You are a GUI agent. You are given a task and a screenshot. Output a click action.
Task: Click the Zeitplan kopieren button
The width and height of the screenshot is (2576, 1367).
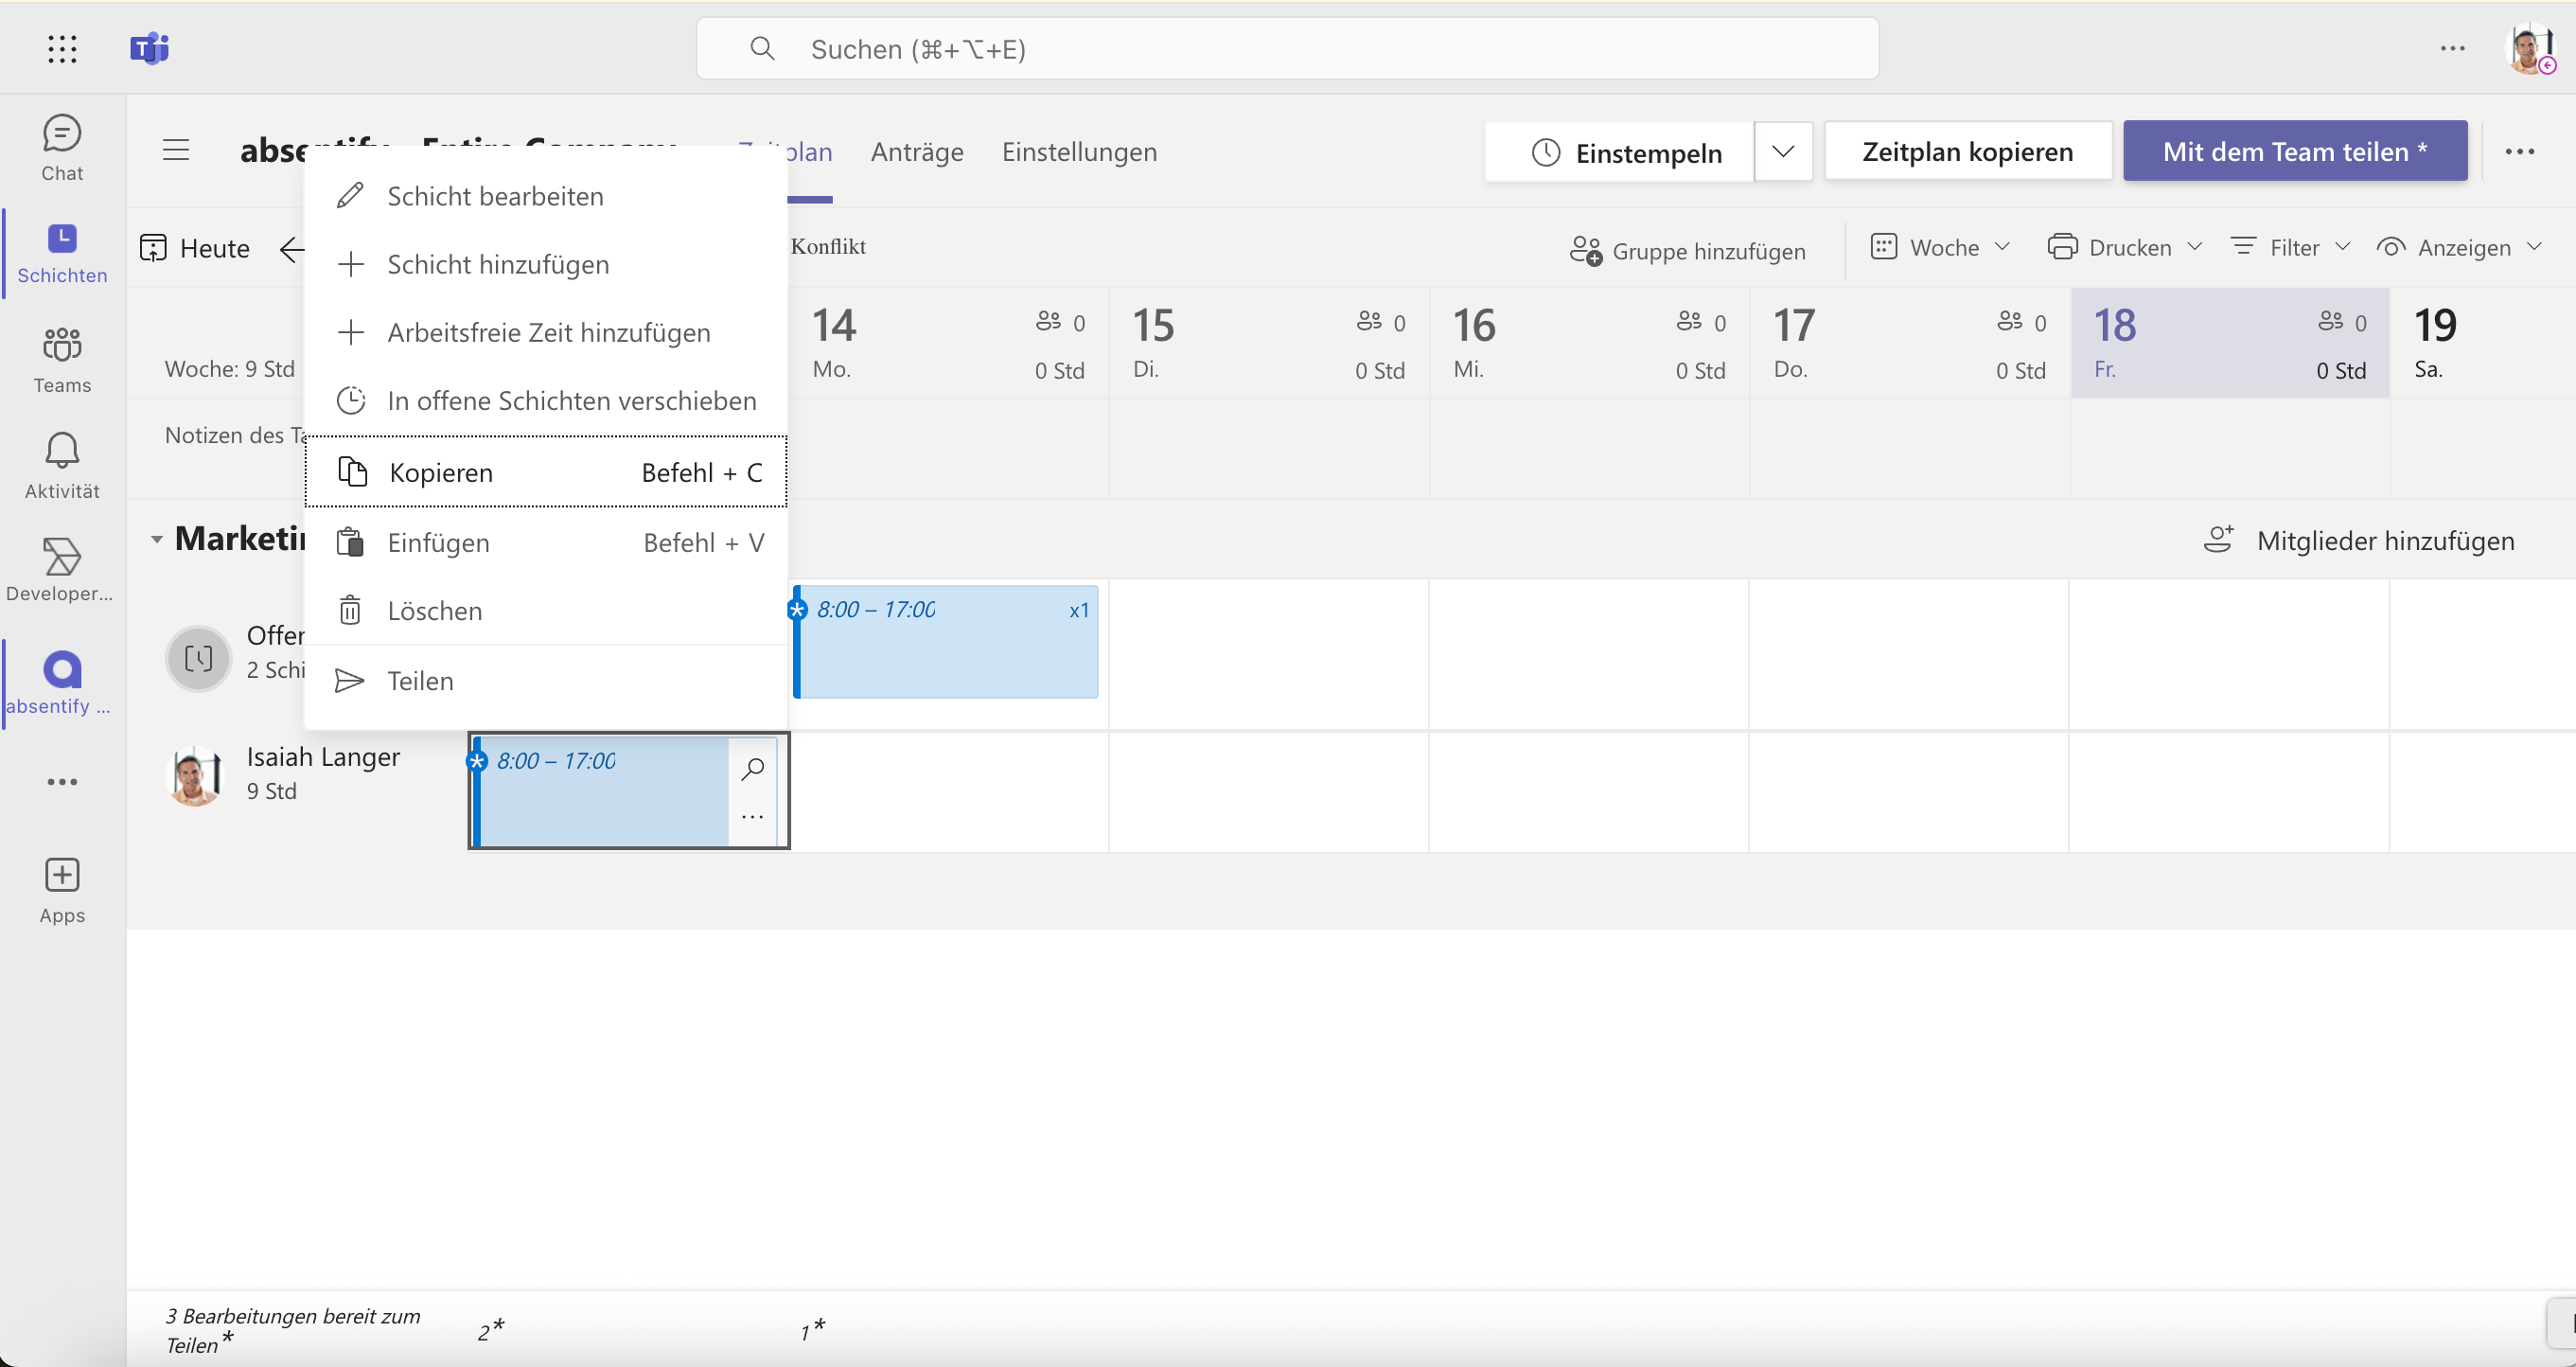tap(1967, 151)
